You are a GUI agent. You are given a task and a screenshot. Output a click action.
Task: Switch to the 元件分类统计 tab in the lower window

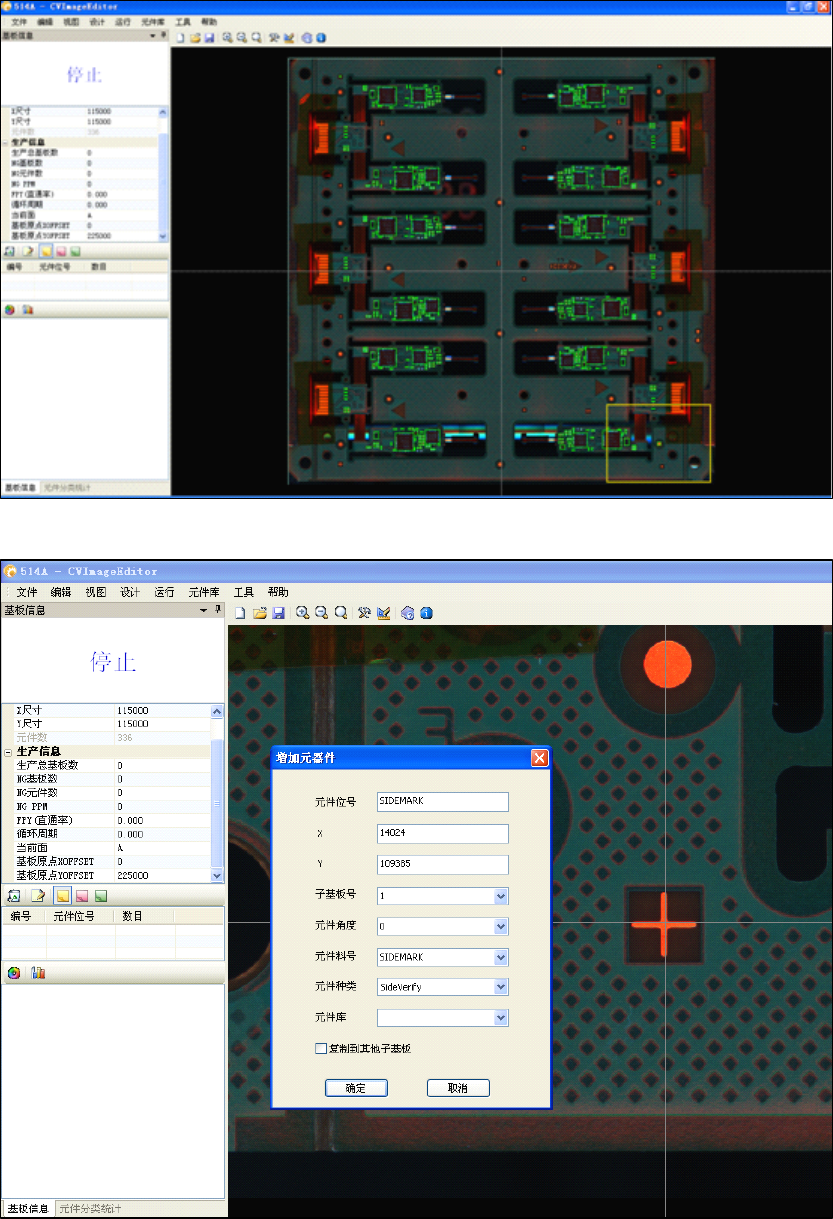tap(90, 1209)
